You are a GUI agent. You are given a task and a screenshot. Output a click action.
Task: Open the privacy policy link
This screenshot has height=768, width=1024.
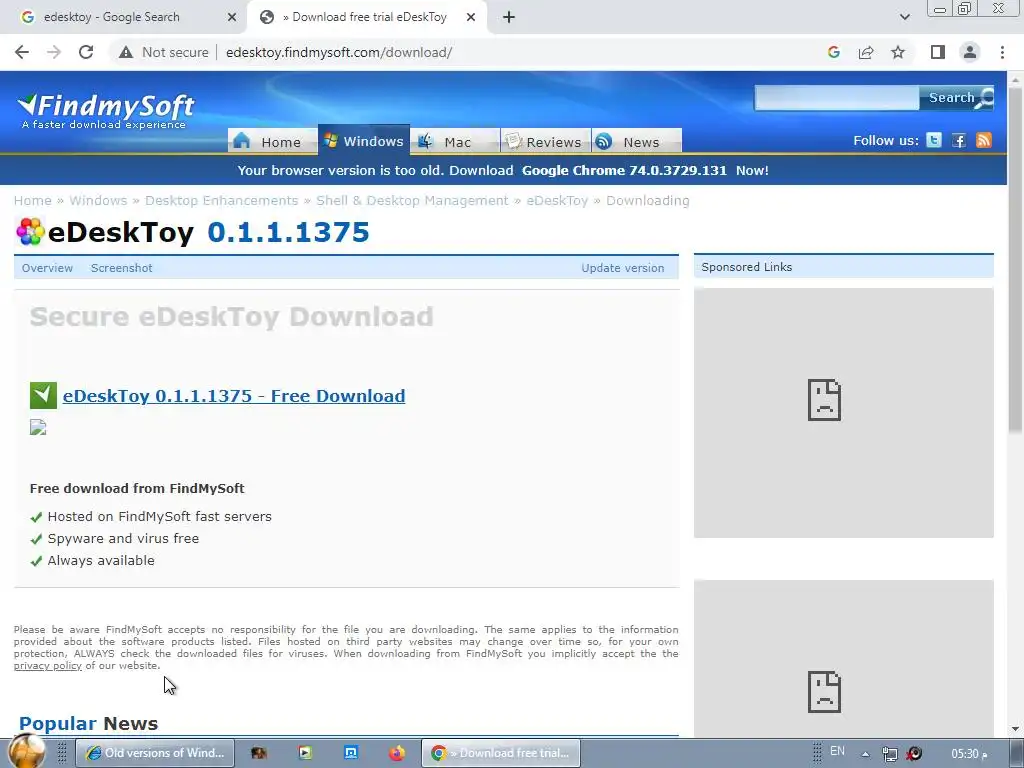(48, 665)
